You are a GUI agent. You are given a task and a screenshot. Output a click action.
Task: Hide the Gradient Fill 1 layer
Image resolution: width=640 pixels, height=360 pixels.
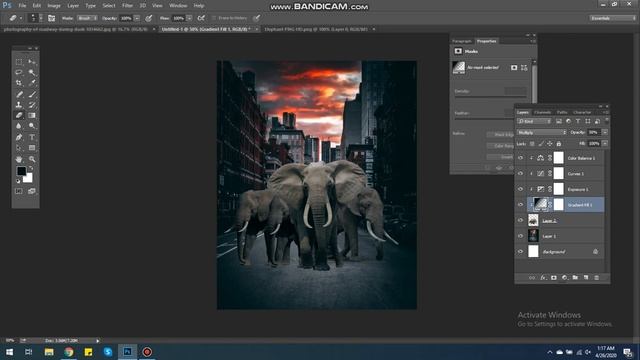pyautogui.click(x=520, y=205)
